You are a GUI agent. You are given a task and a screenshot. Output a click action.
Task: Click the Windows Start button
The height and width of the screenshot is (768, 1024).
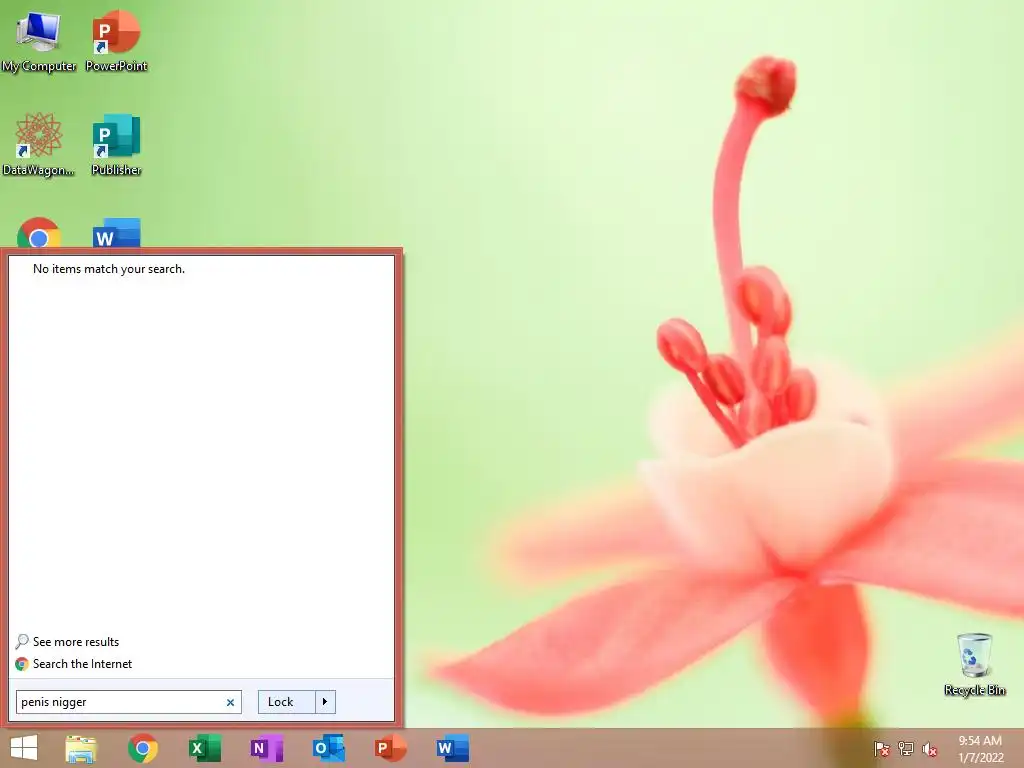24,748
